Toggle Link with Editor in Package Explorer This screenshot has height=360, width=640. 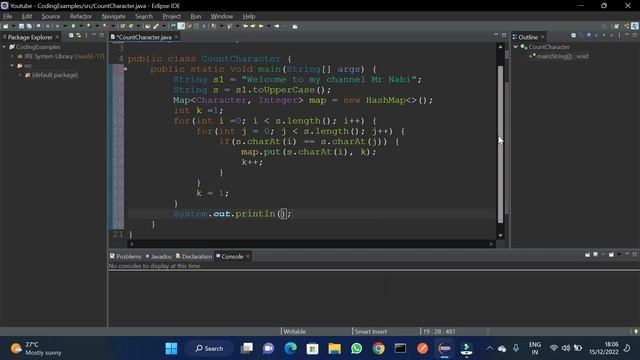[x=78, y=36]
